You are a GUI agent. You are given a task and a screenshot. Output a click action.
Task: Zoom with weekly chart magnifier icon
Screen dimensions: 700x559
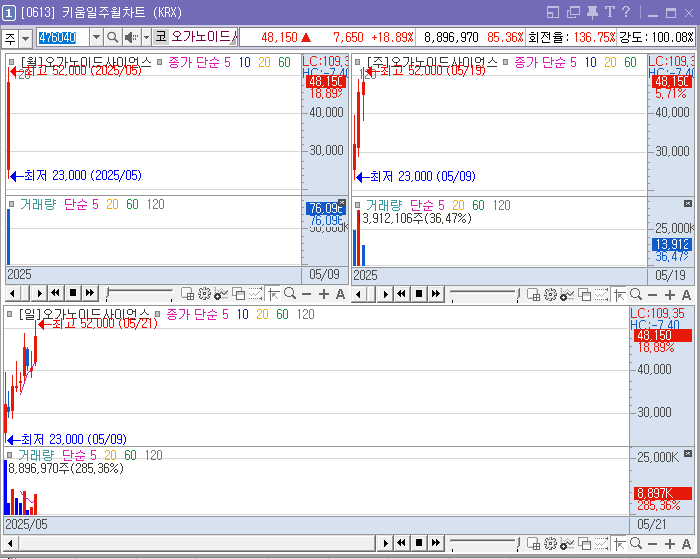coord(636,295)
